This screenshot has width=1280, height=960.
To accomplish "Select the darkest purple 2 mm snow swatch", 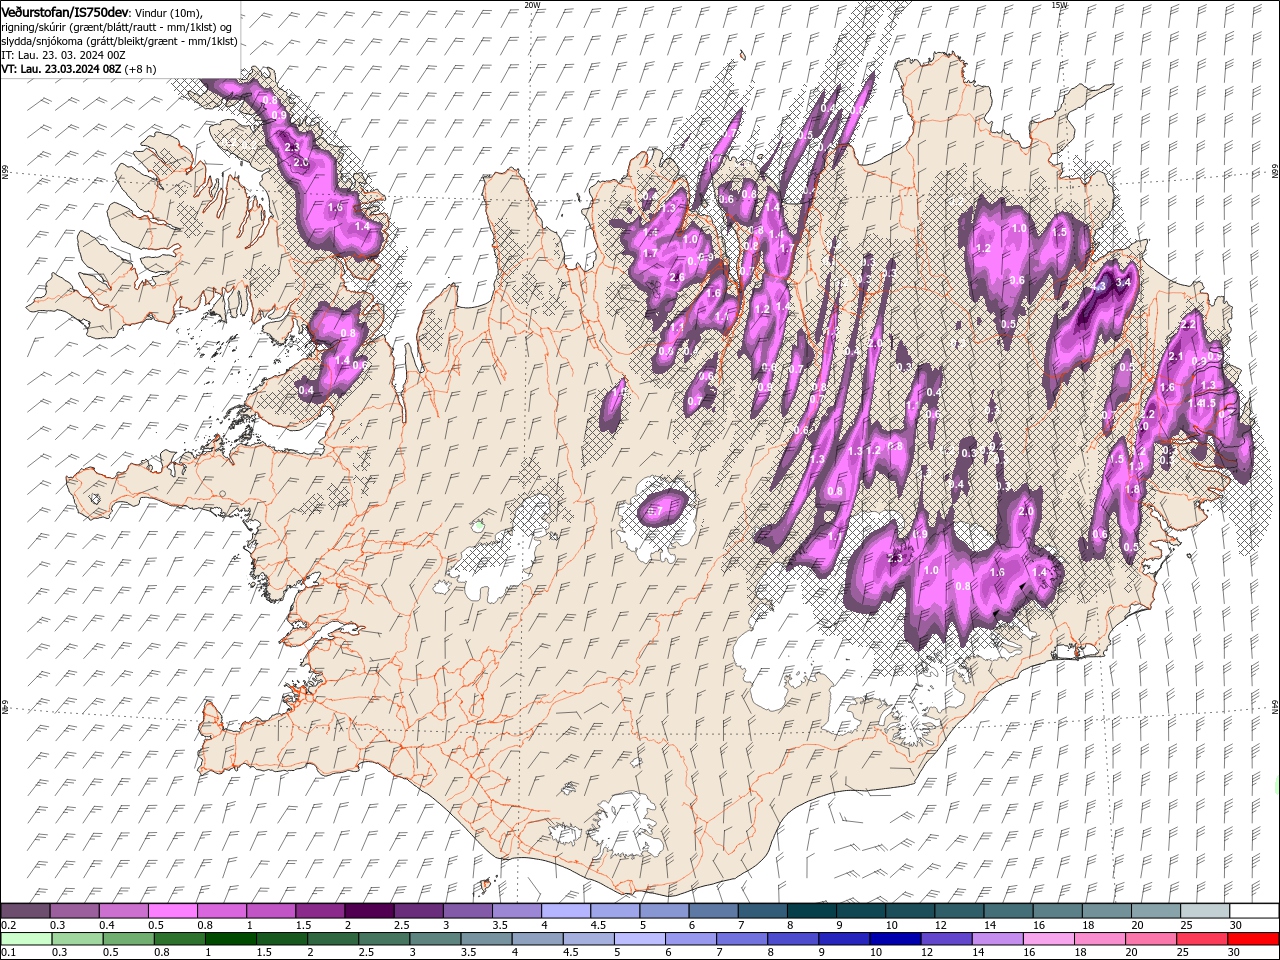I will pyautogui.click(x=369, y=911).
